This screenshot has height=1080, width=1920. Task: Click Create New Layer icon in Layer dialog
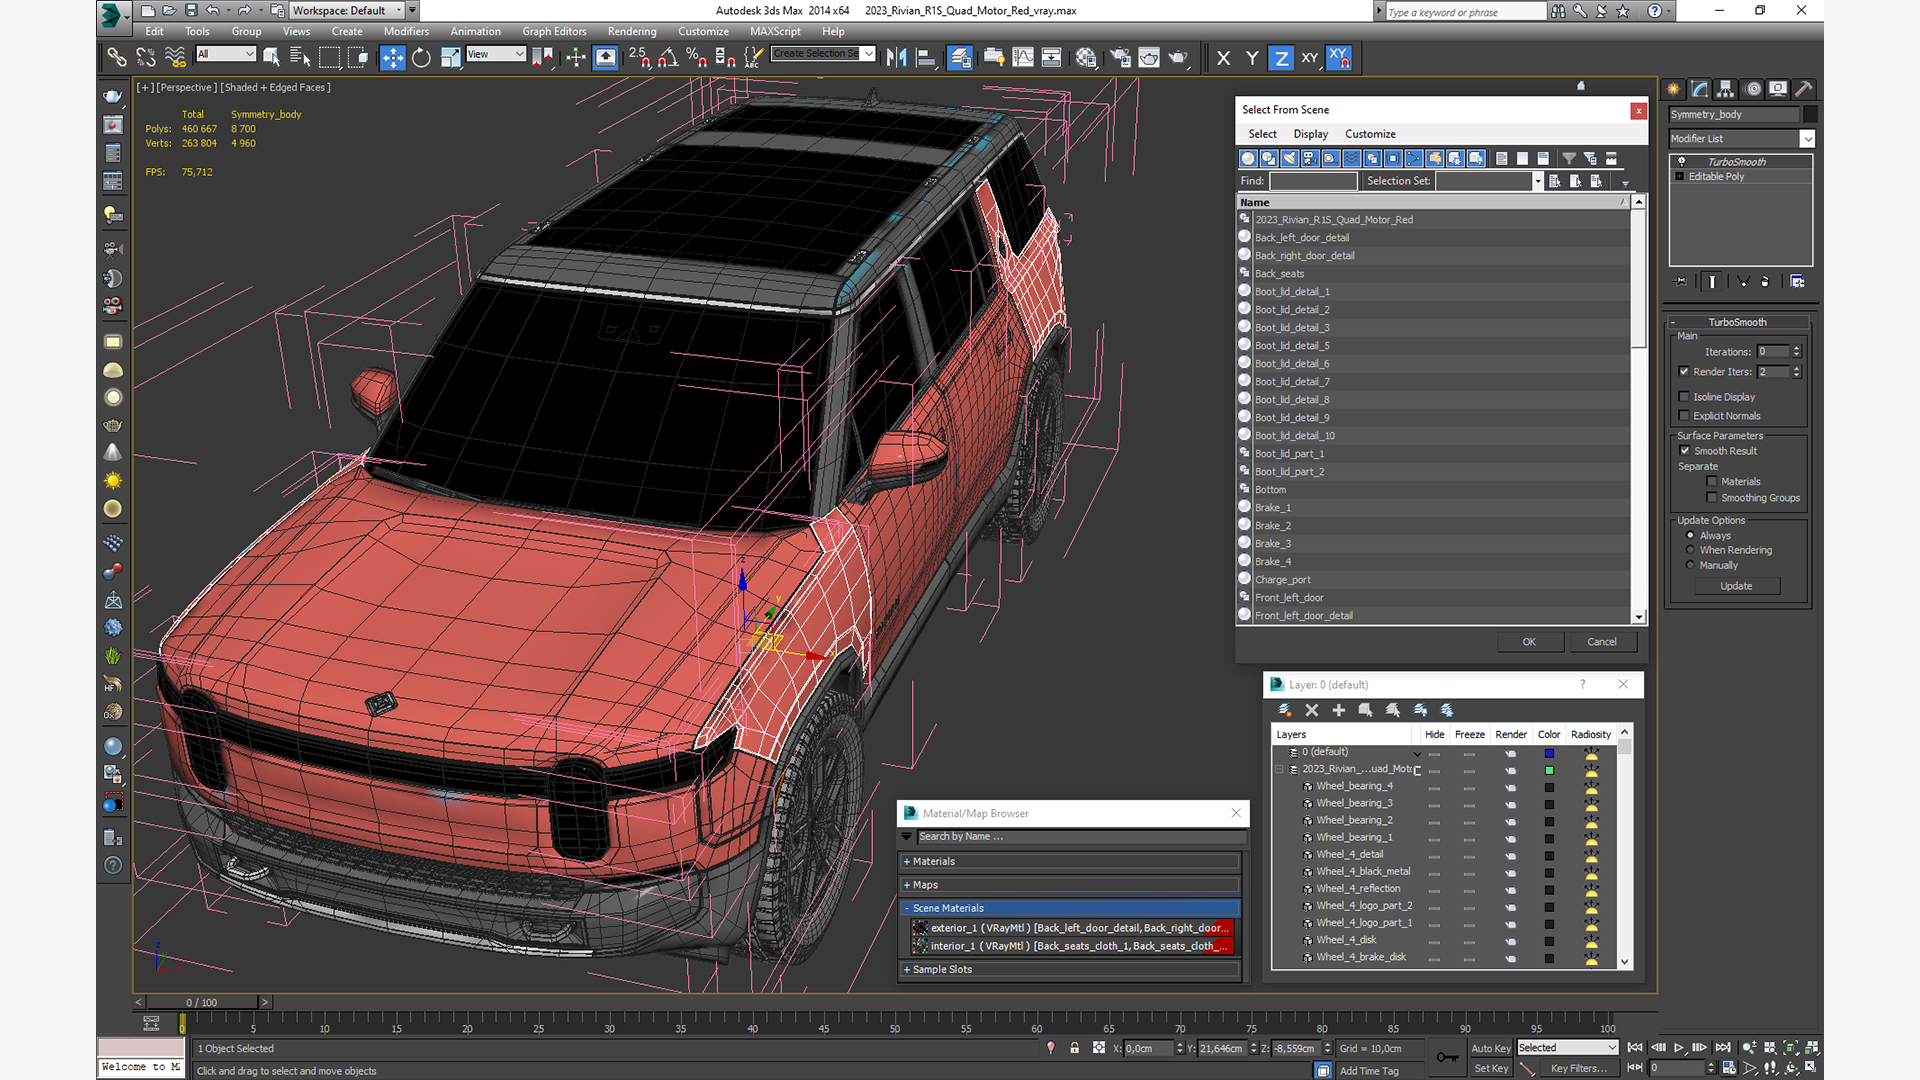click(x=1285, y=710)
